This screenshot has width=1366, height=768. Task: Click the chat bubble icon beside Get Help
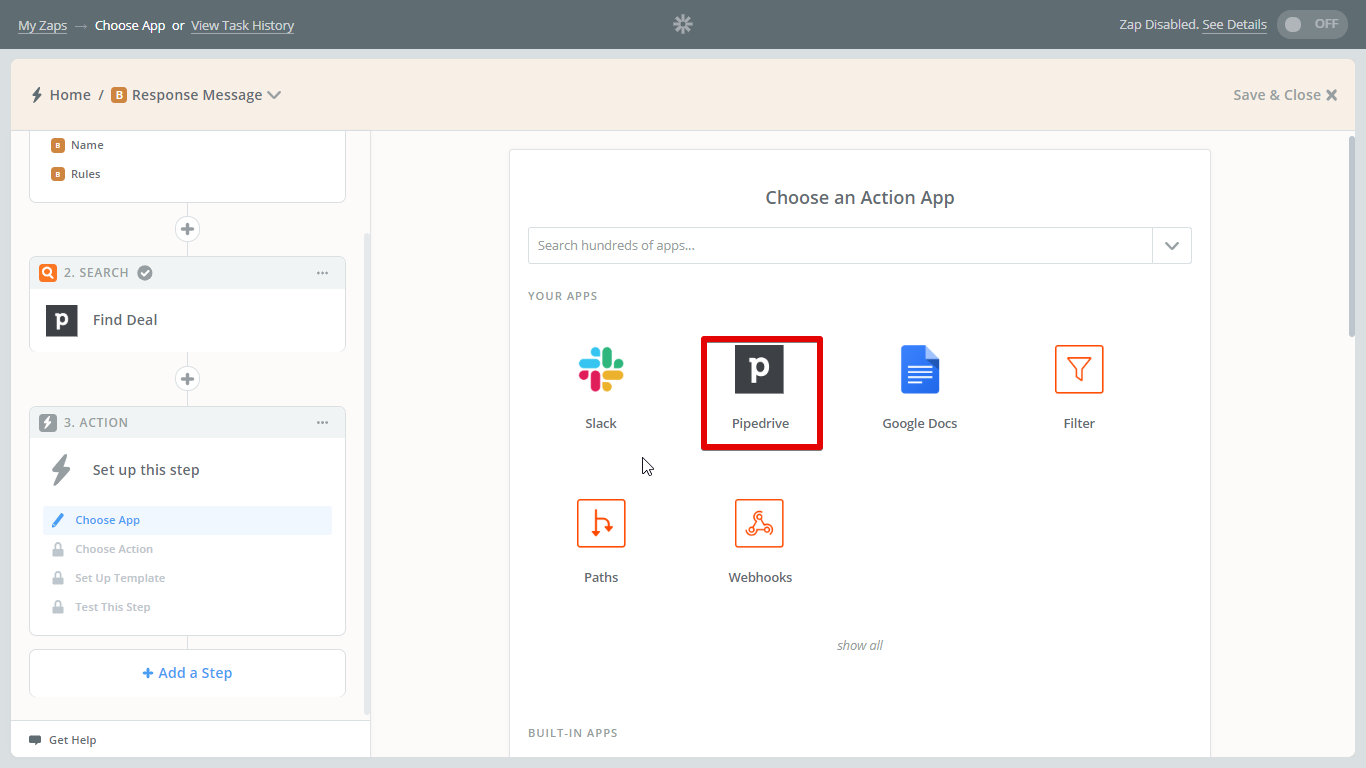tap(35, 740)
